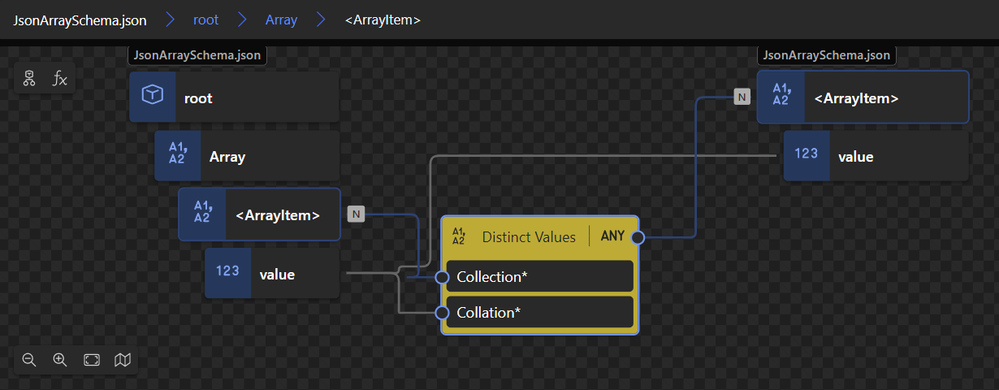Open the schema tree view icon
The image size is (999, 390).
[29, 78]
